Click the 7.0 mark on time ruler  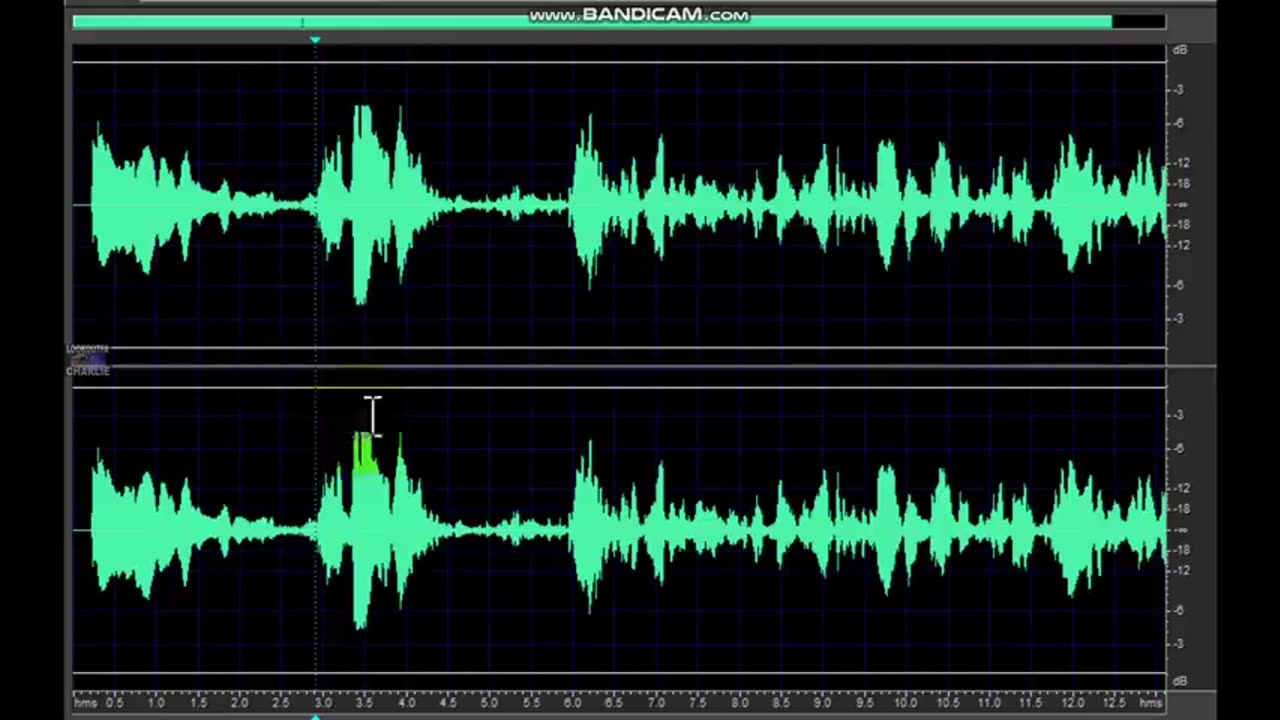[x=656, y=703]
